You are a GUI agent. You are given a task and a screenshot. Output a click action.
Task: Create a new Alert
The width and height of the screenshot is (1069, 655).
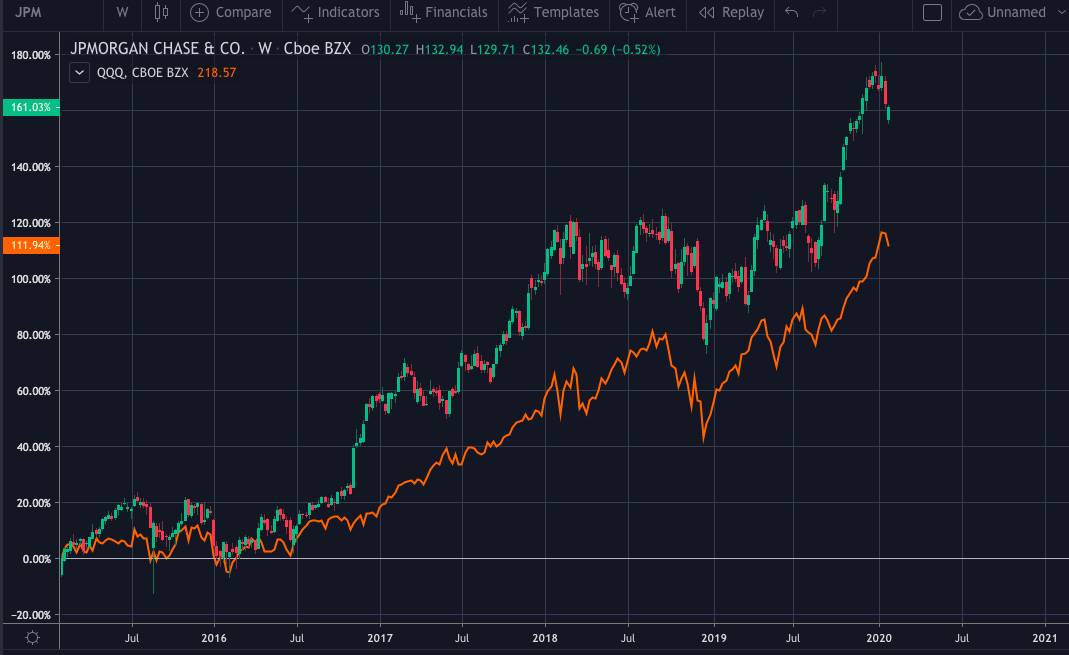[x=648, y=12]
